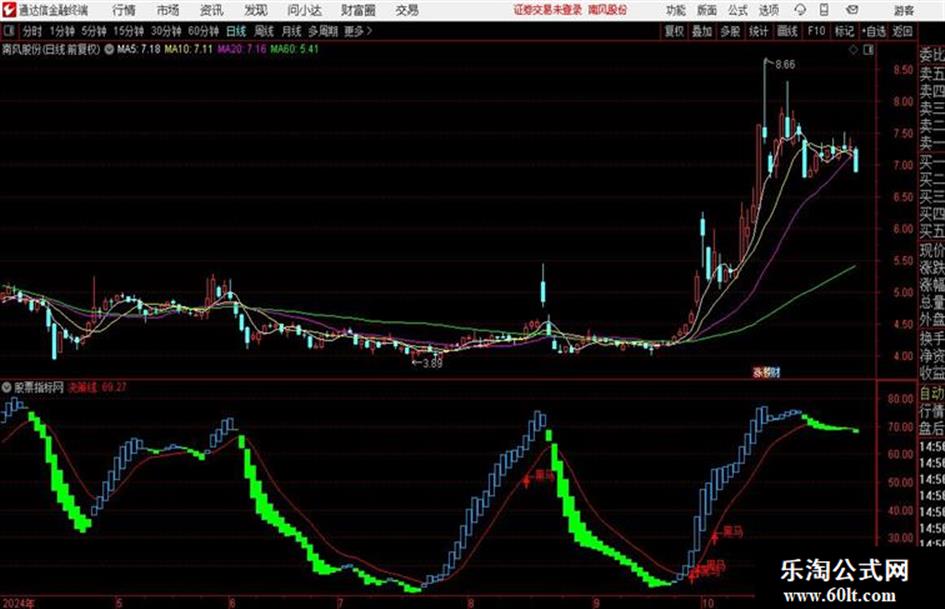Select the 周线 weekly period tab
The height and width of the screenshot is (609, 945).
point(264,31)
